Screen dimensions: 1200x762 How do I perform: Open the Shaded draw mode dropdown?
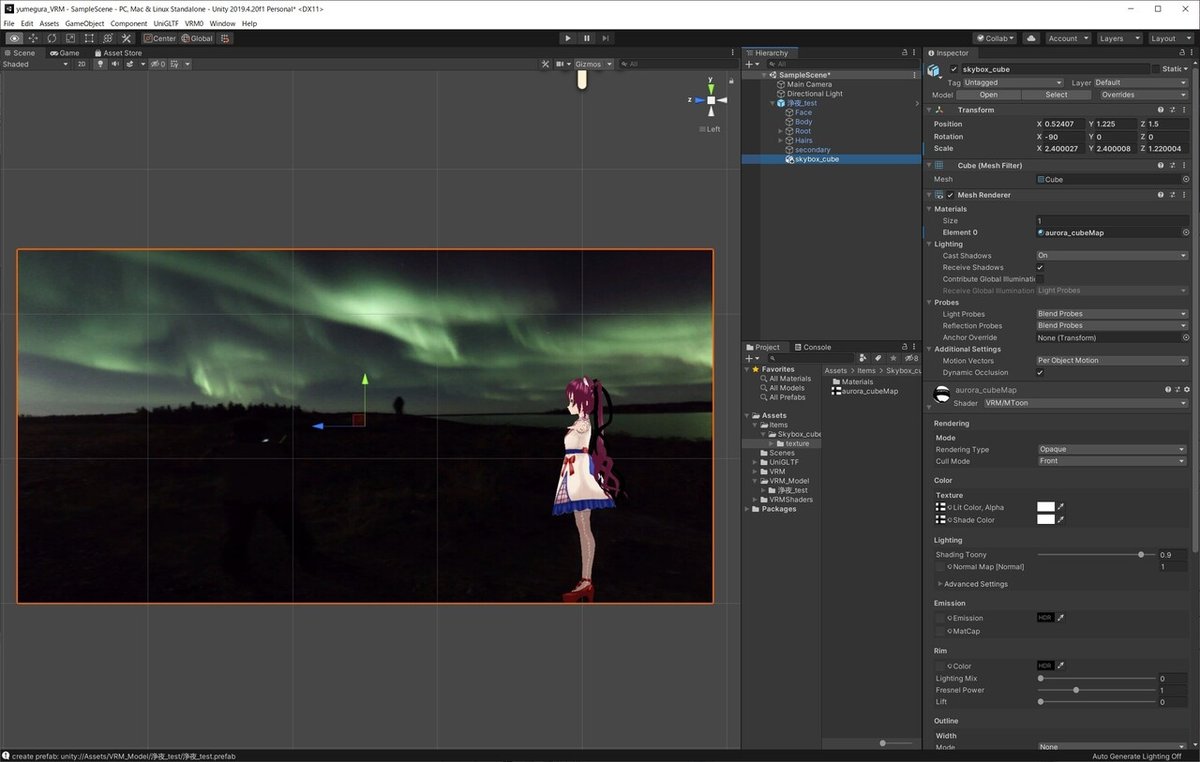point(35,64)
